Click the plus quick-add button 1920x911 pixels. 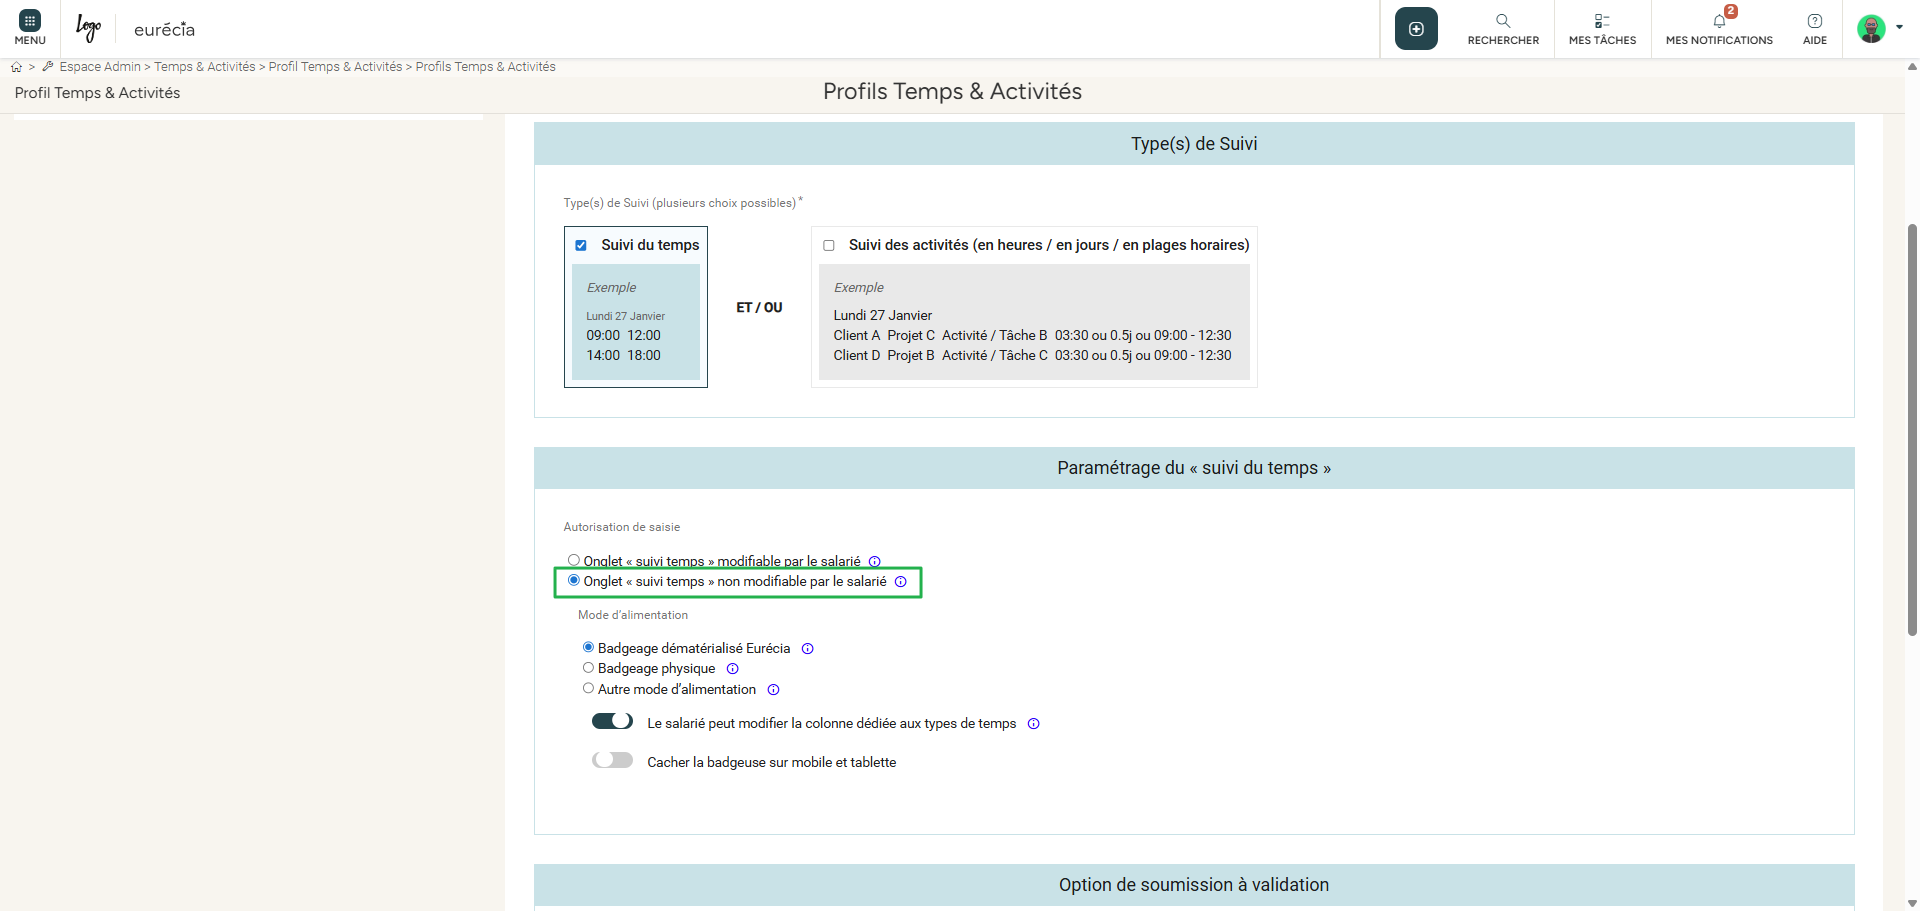(x=1416, y=29)
